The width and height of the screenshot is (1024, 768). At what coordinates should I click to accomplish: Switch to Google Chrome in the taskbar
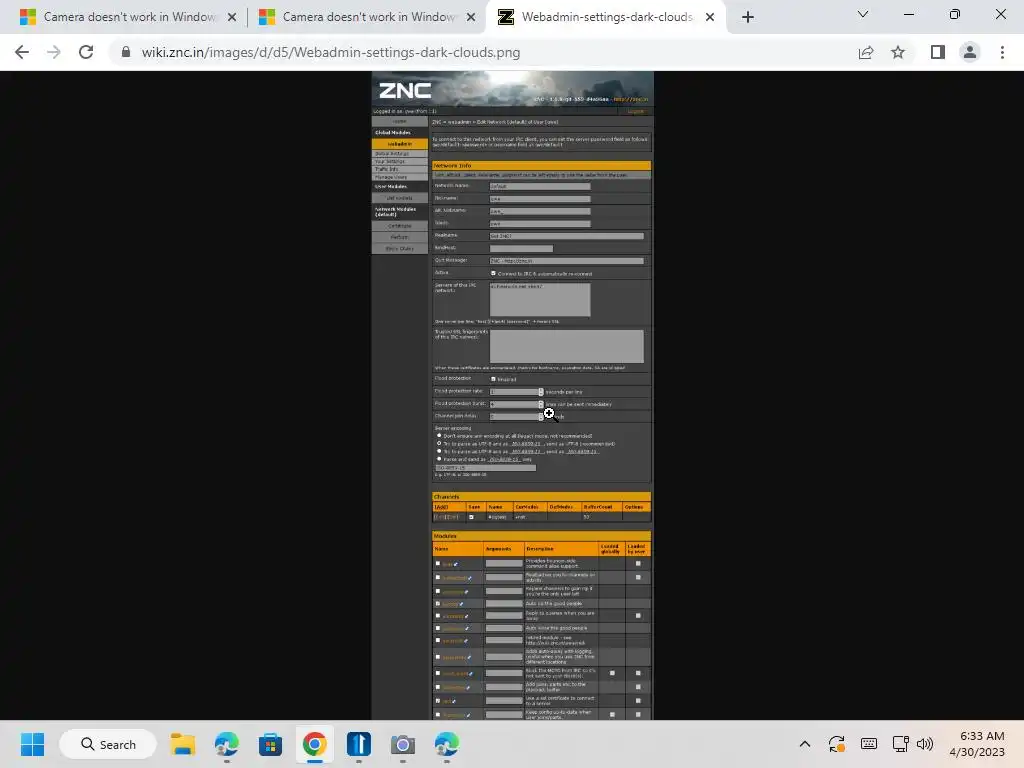pos(314,744)
